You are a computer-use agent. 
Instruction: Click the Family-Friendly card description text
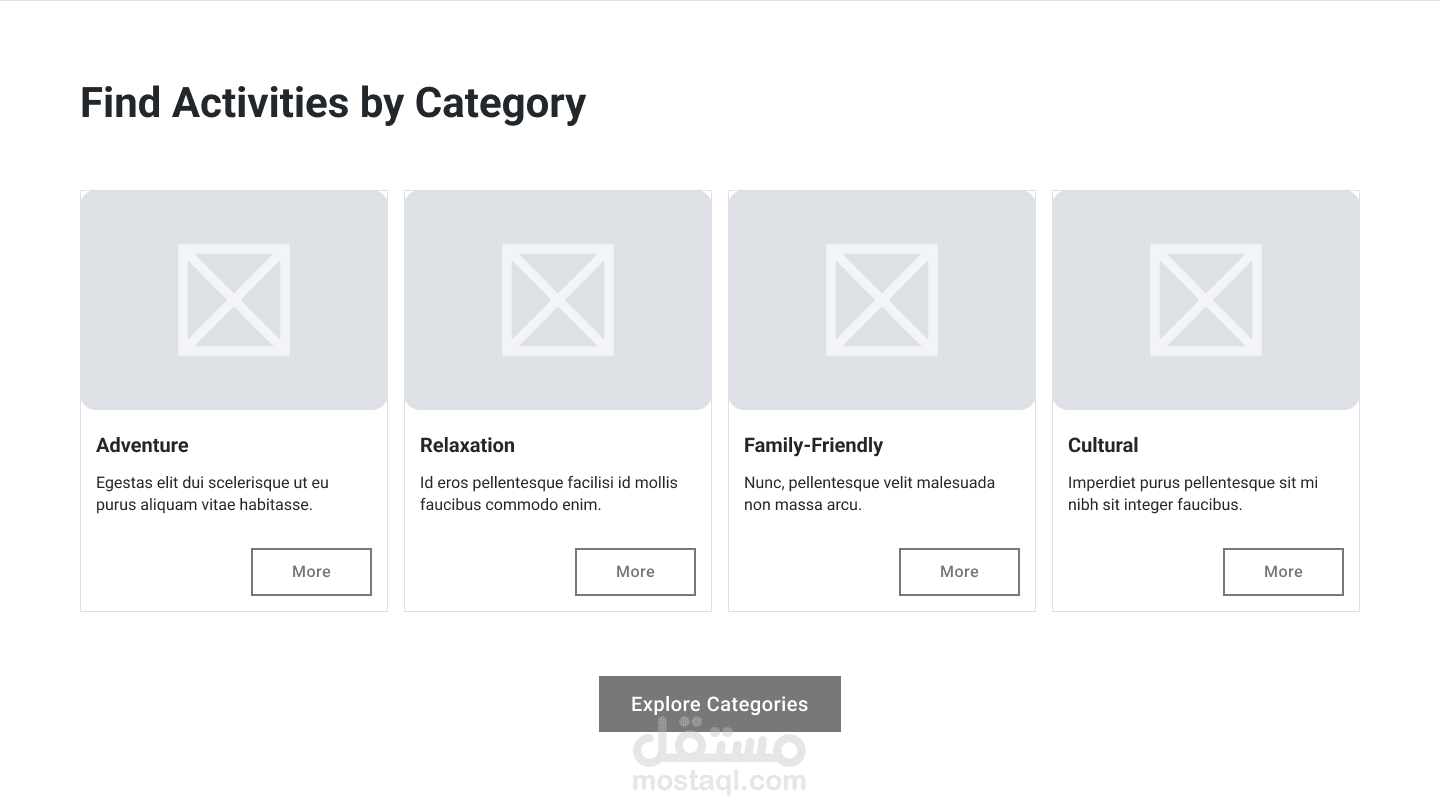tap(869, 494)
